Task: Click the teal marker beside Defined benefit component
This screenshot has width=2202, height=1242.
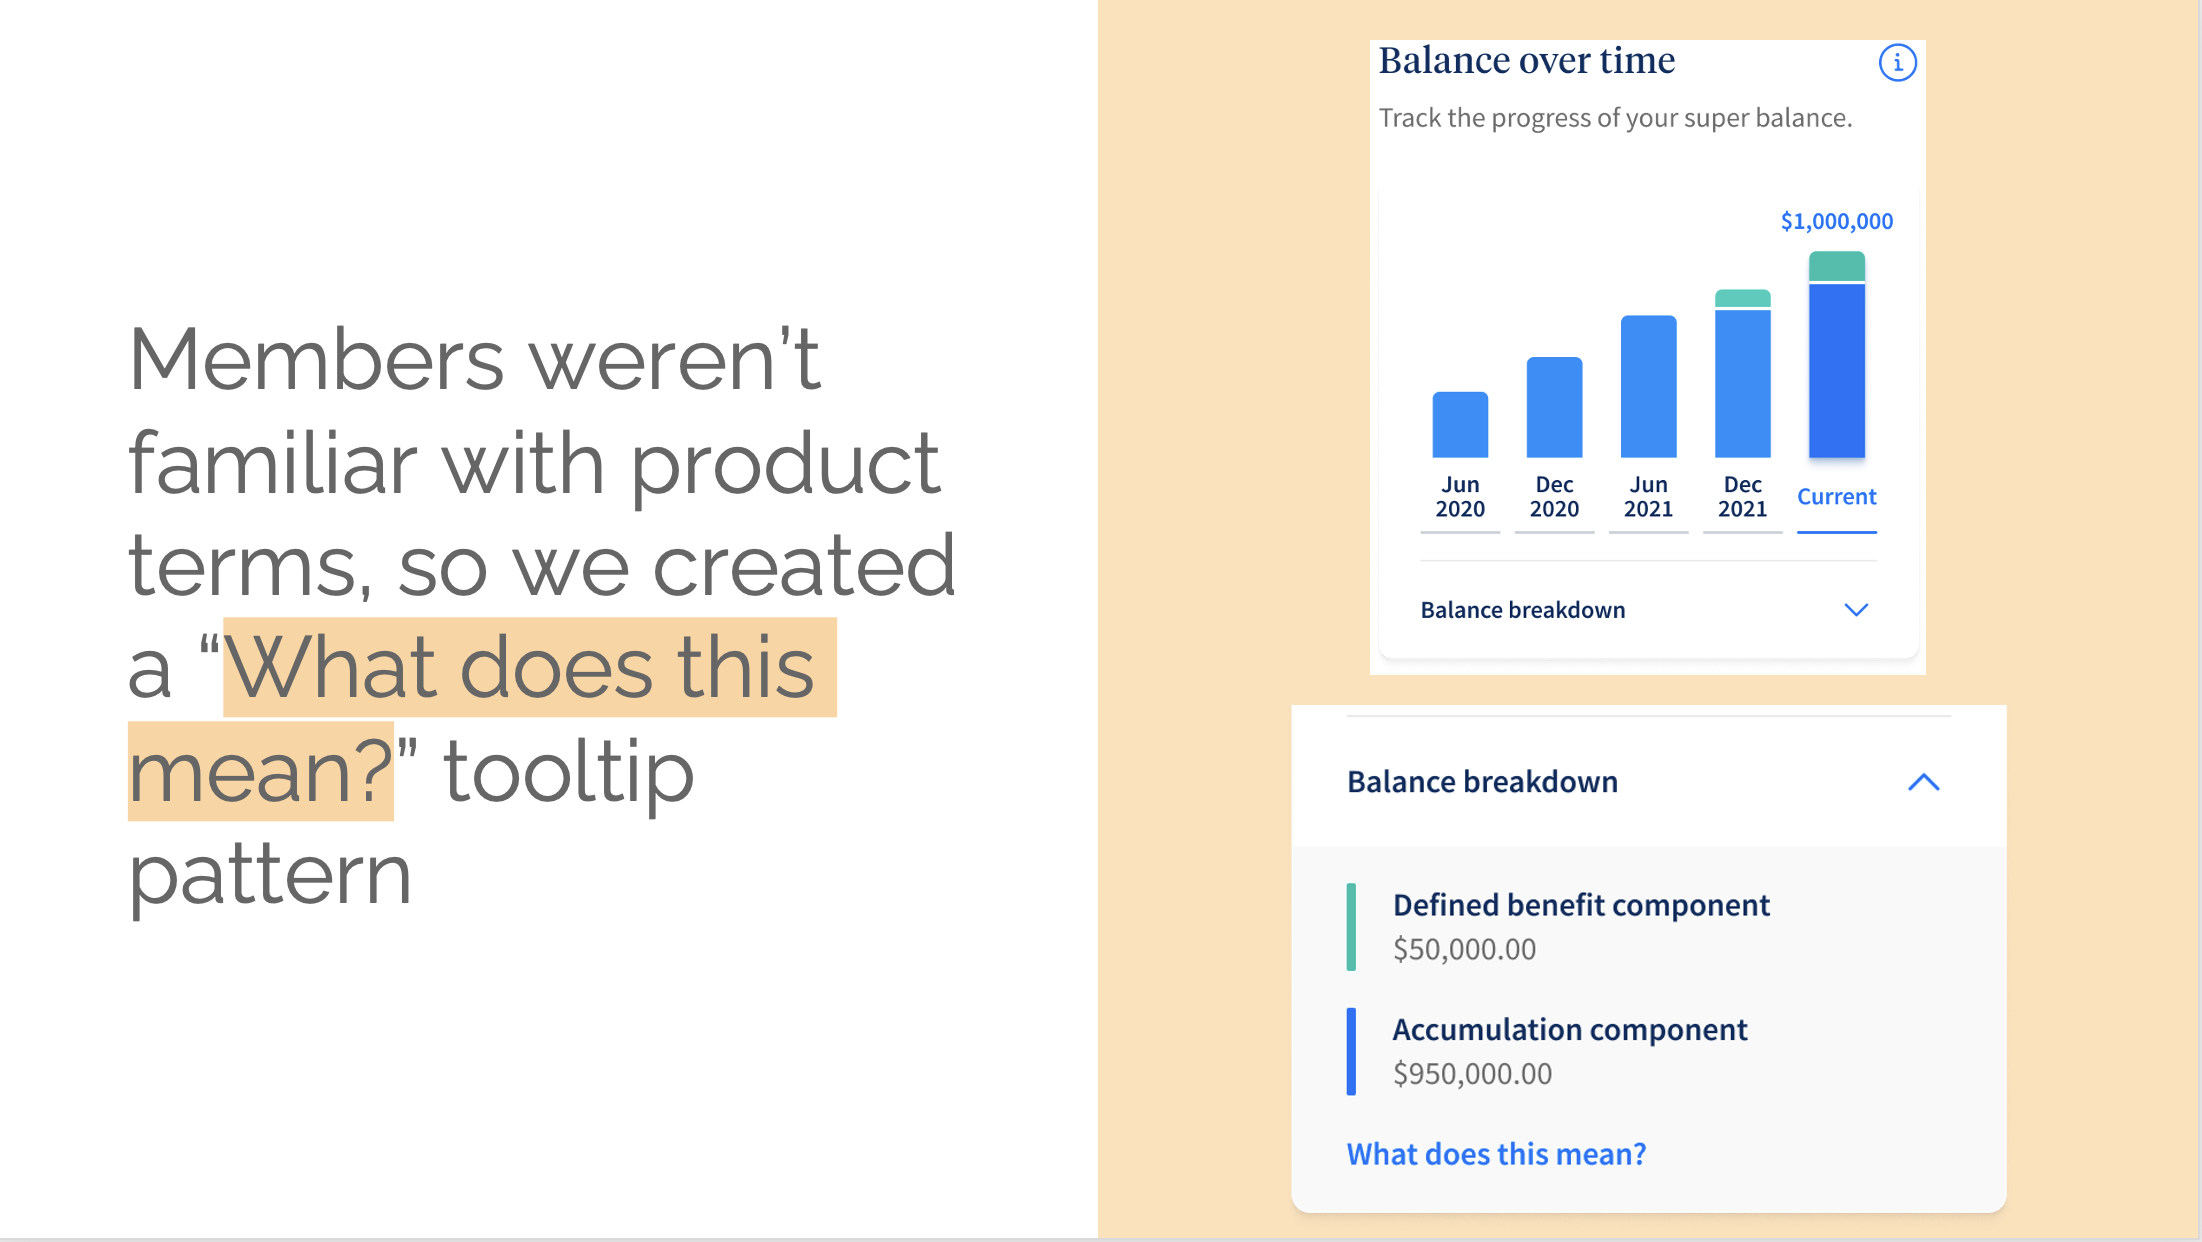Action: pyautogui.click(x=1351, y=927)
